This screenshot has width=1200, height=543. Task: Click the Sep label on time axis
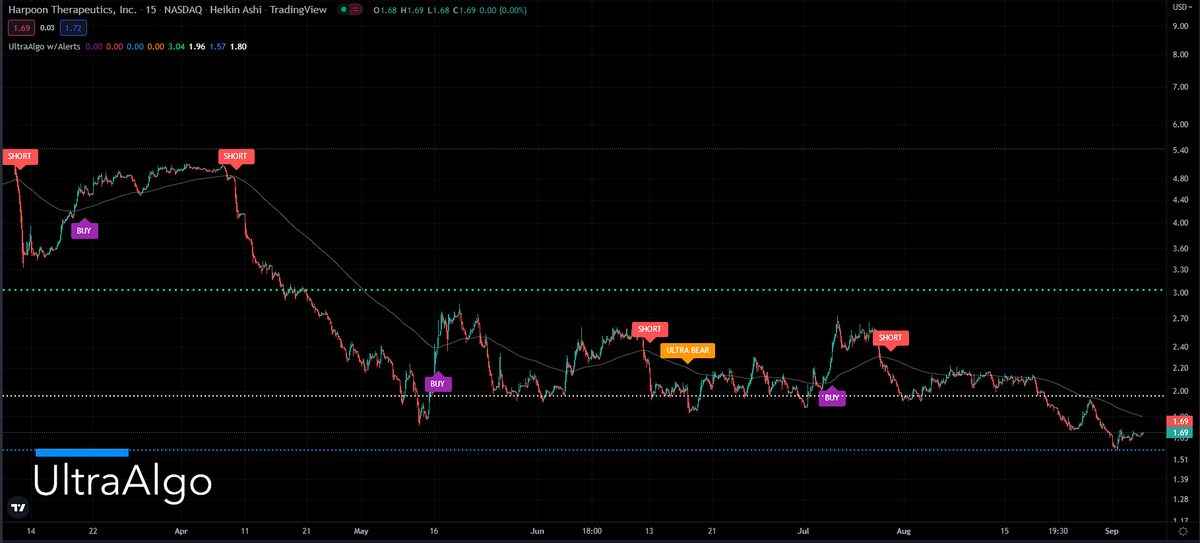1111,532
